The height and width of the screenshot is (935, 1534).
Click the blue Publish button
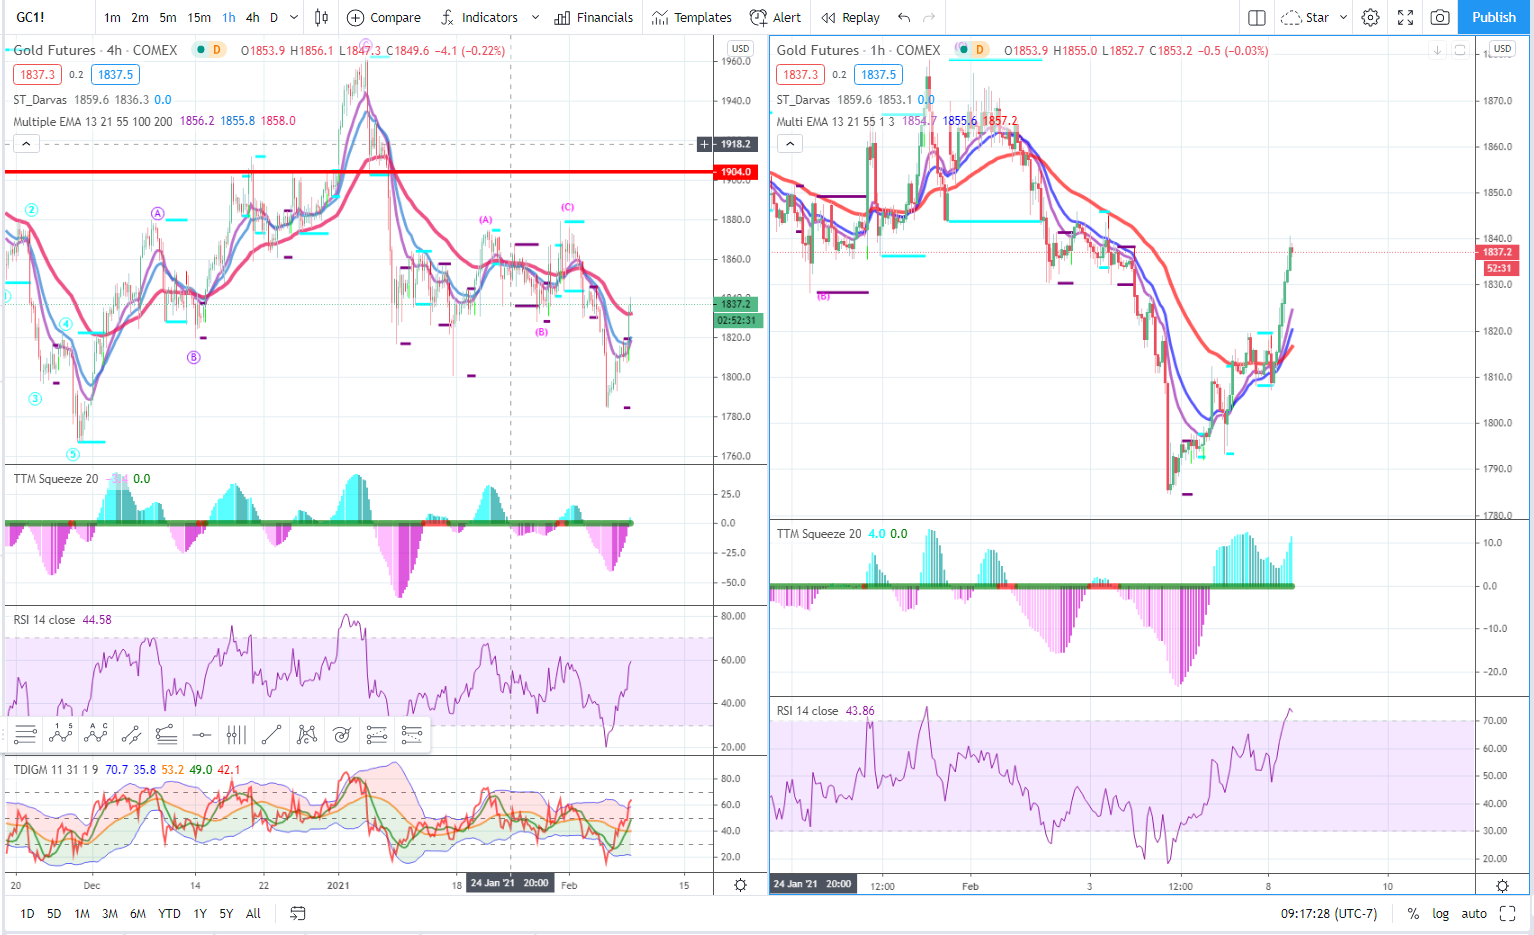pos(1494,17)
